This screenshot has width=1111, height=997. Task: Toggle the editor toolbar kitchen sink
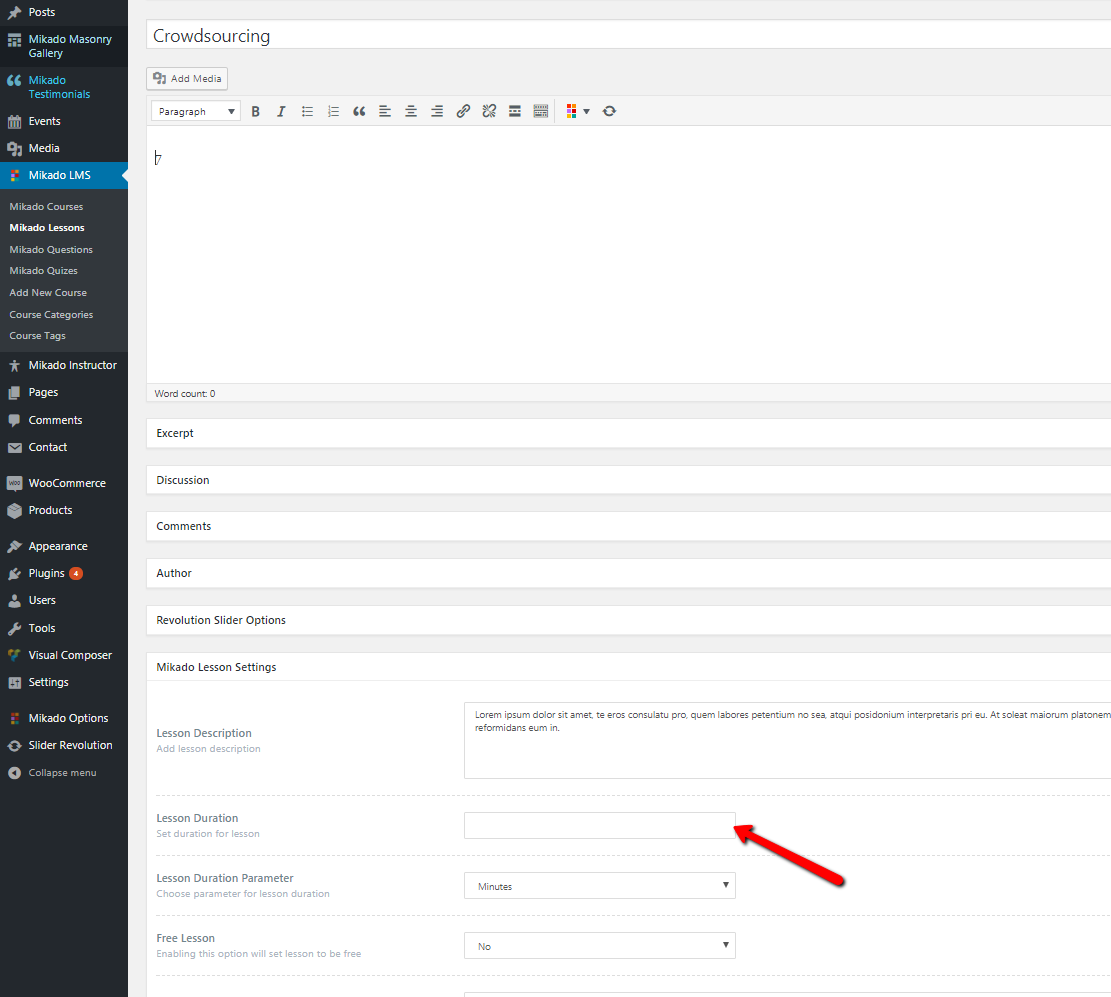click(541, 111)
